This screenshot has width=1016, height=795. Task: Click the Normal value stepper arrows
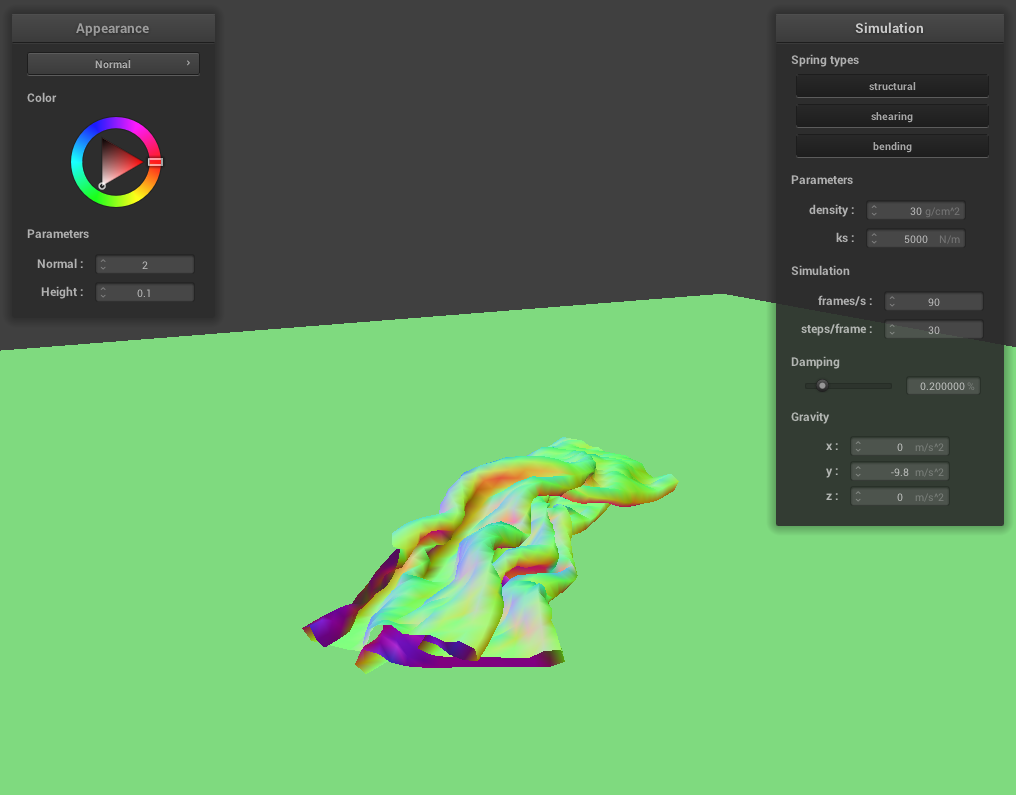pyautogui.click(x=103, y=264)
